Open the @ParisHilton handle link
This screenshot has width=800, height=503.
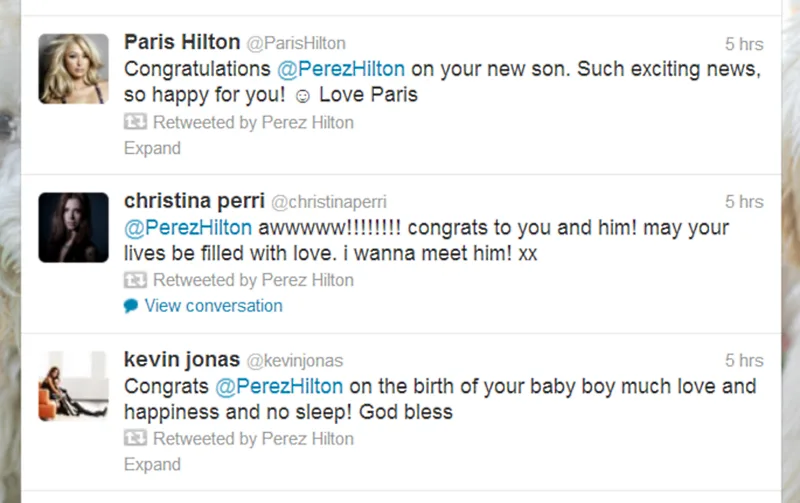(296, 43)
